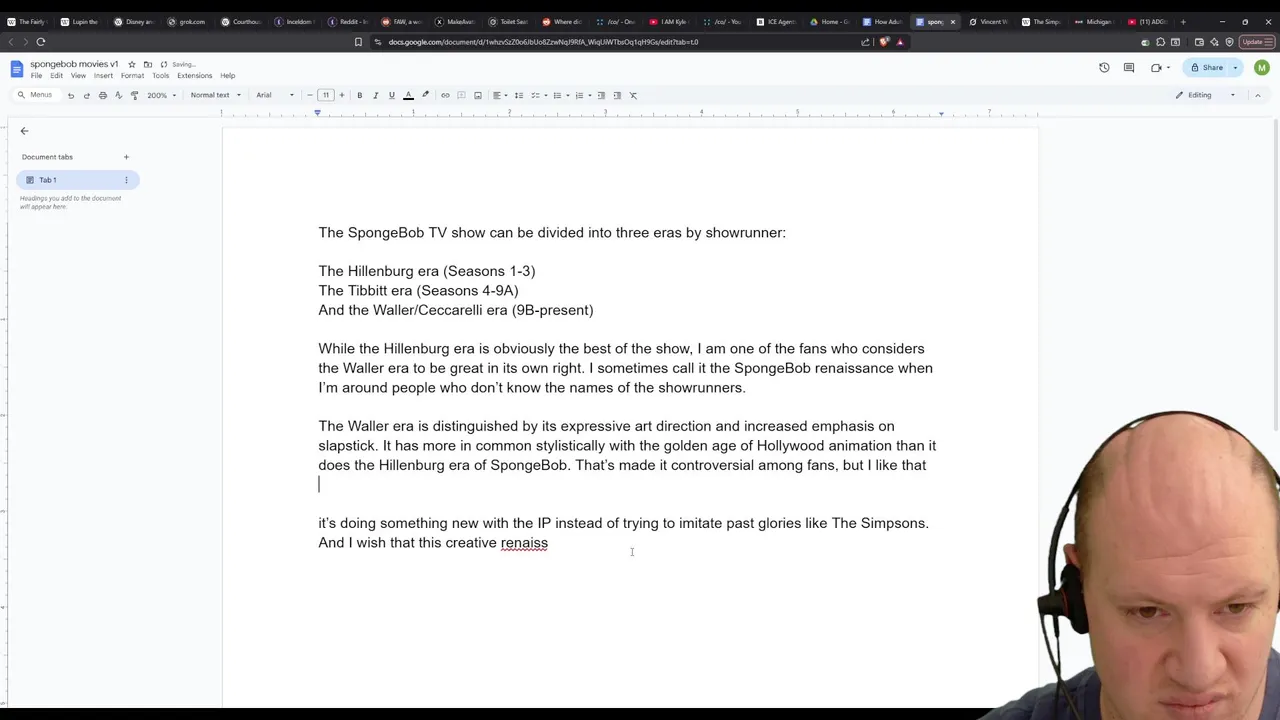Image resolution: width=1280 pixels, height=720 pixels.
Task: Click the decrease indent icon
Action: click(601, 95)
